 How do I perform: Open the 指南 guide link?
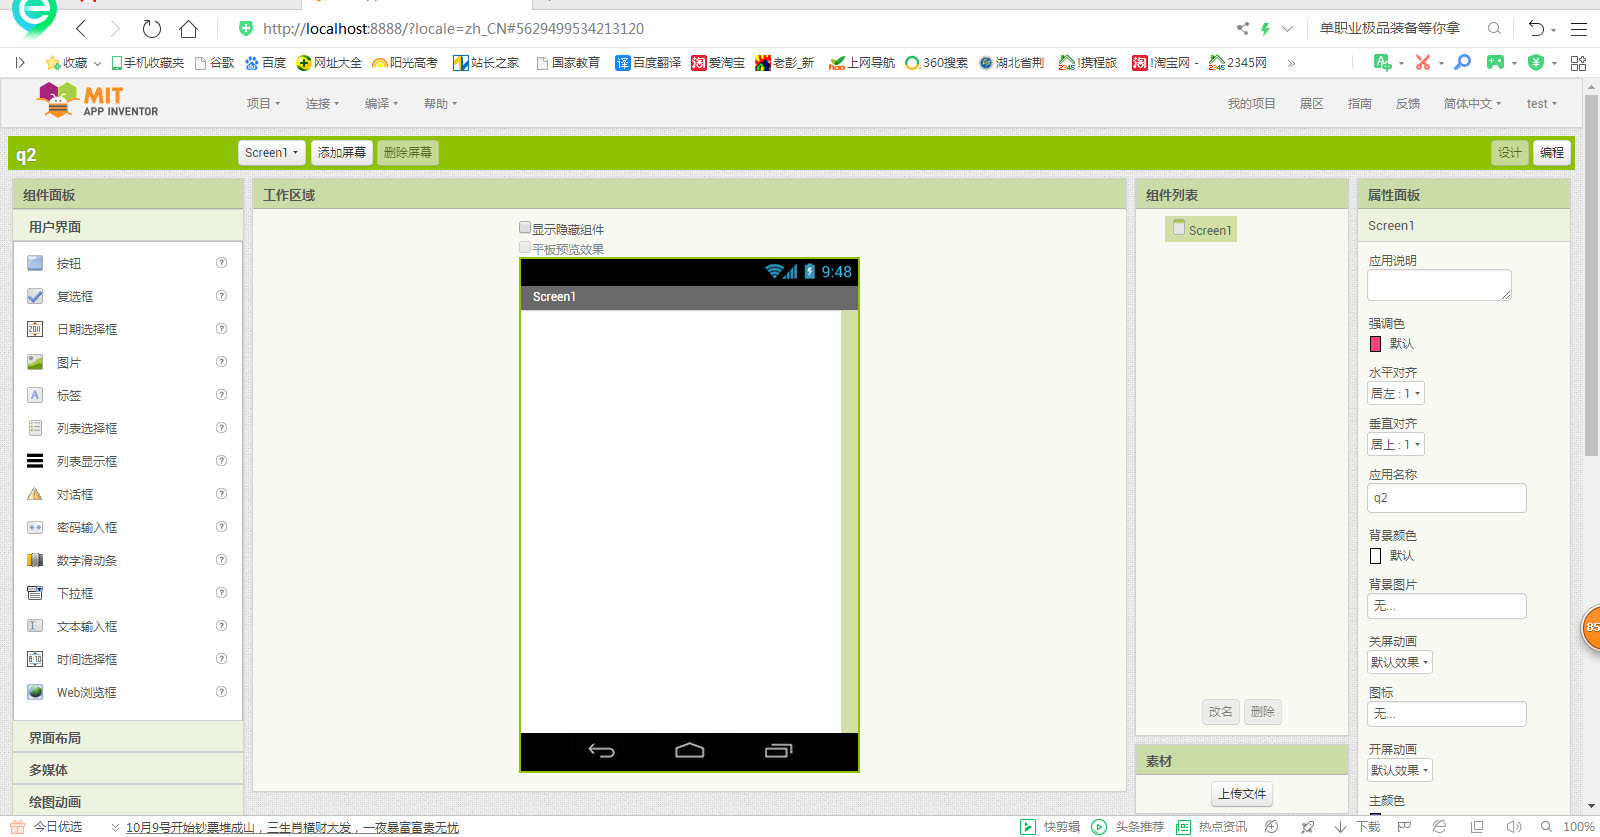(1359, 104)
